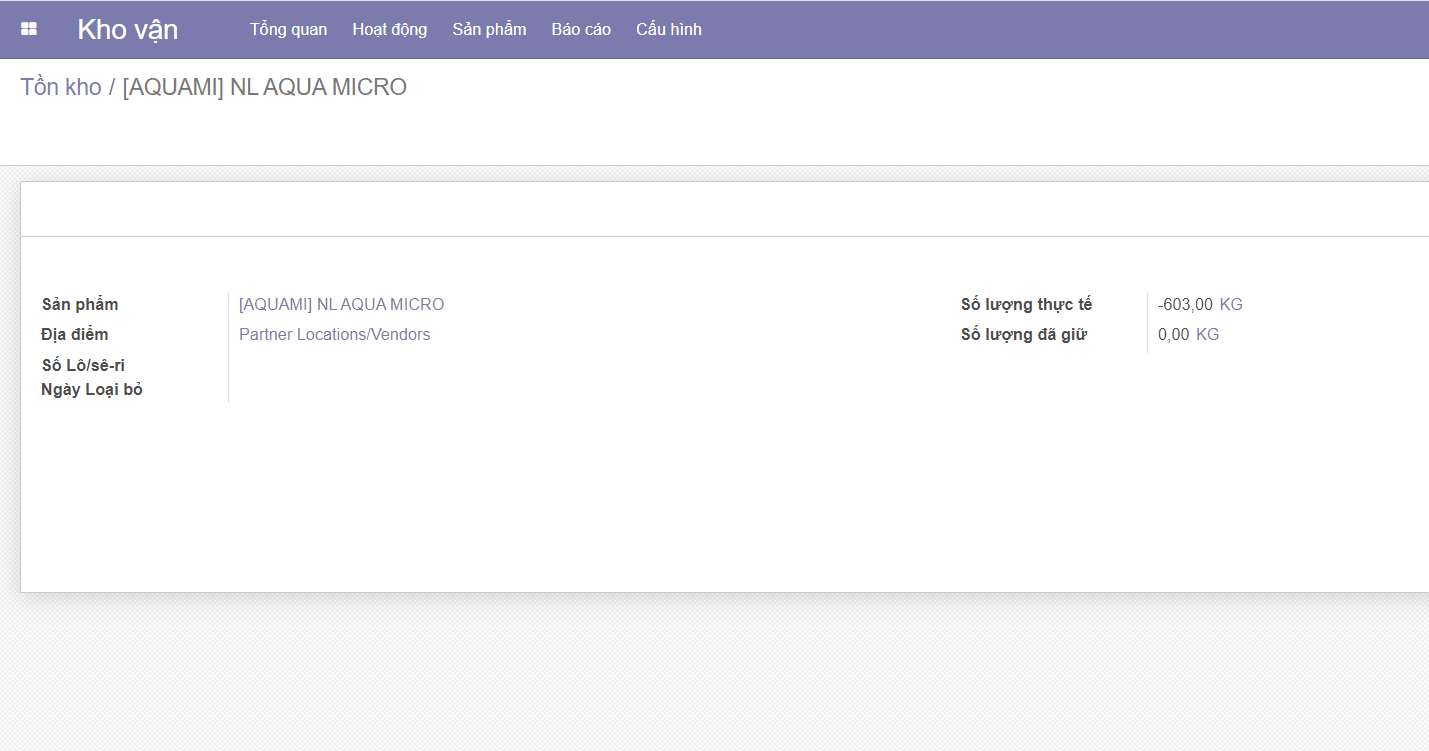Go back via Tồn kho breadcrumb
Screen dimensions: 1429x751
click(61, 87)
